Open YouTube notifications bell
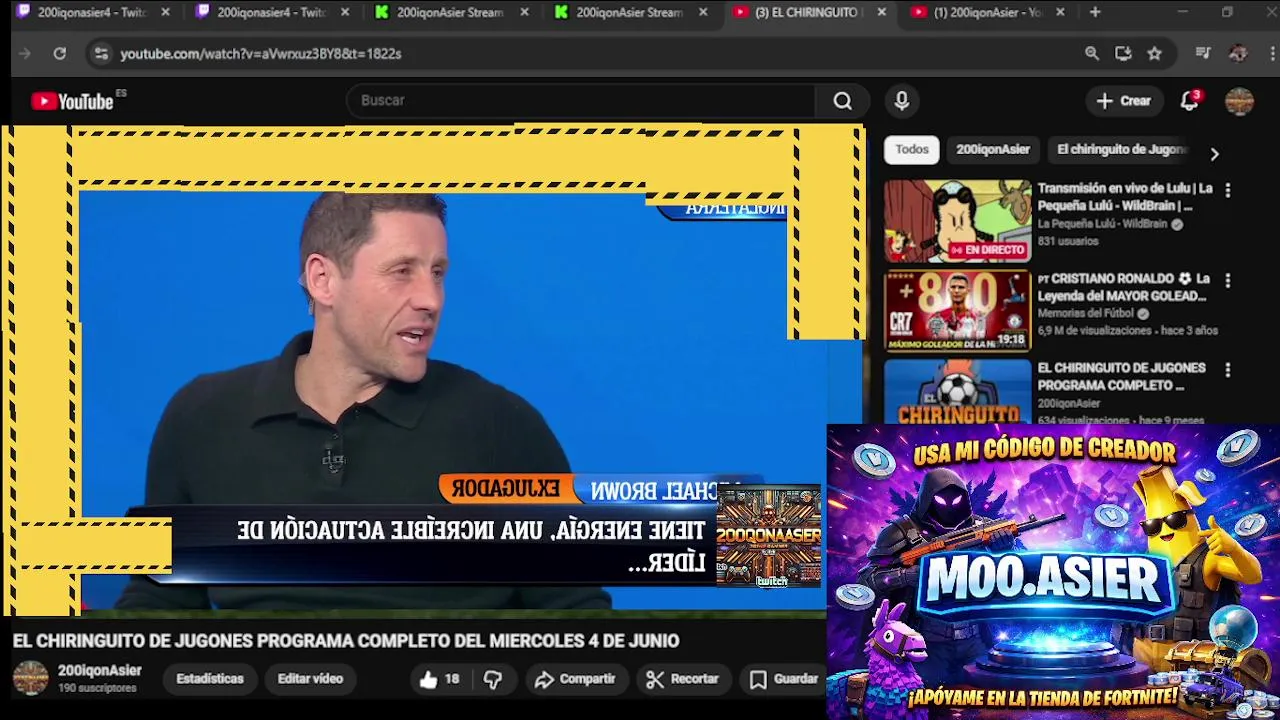This screenshot has width=1280, height=720. coord(1189,101)
